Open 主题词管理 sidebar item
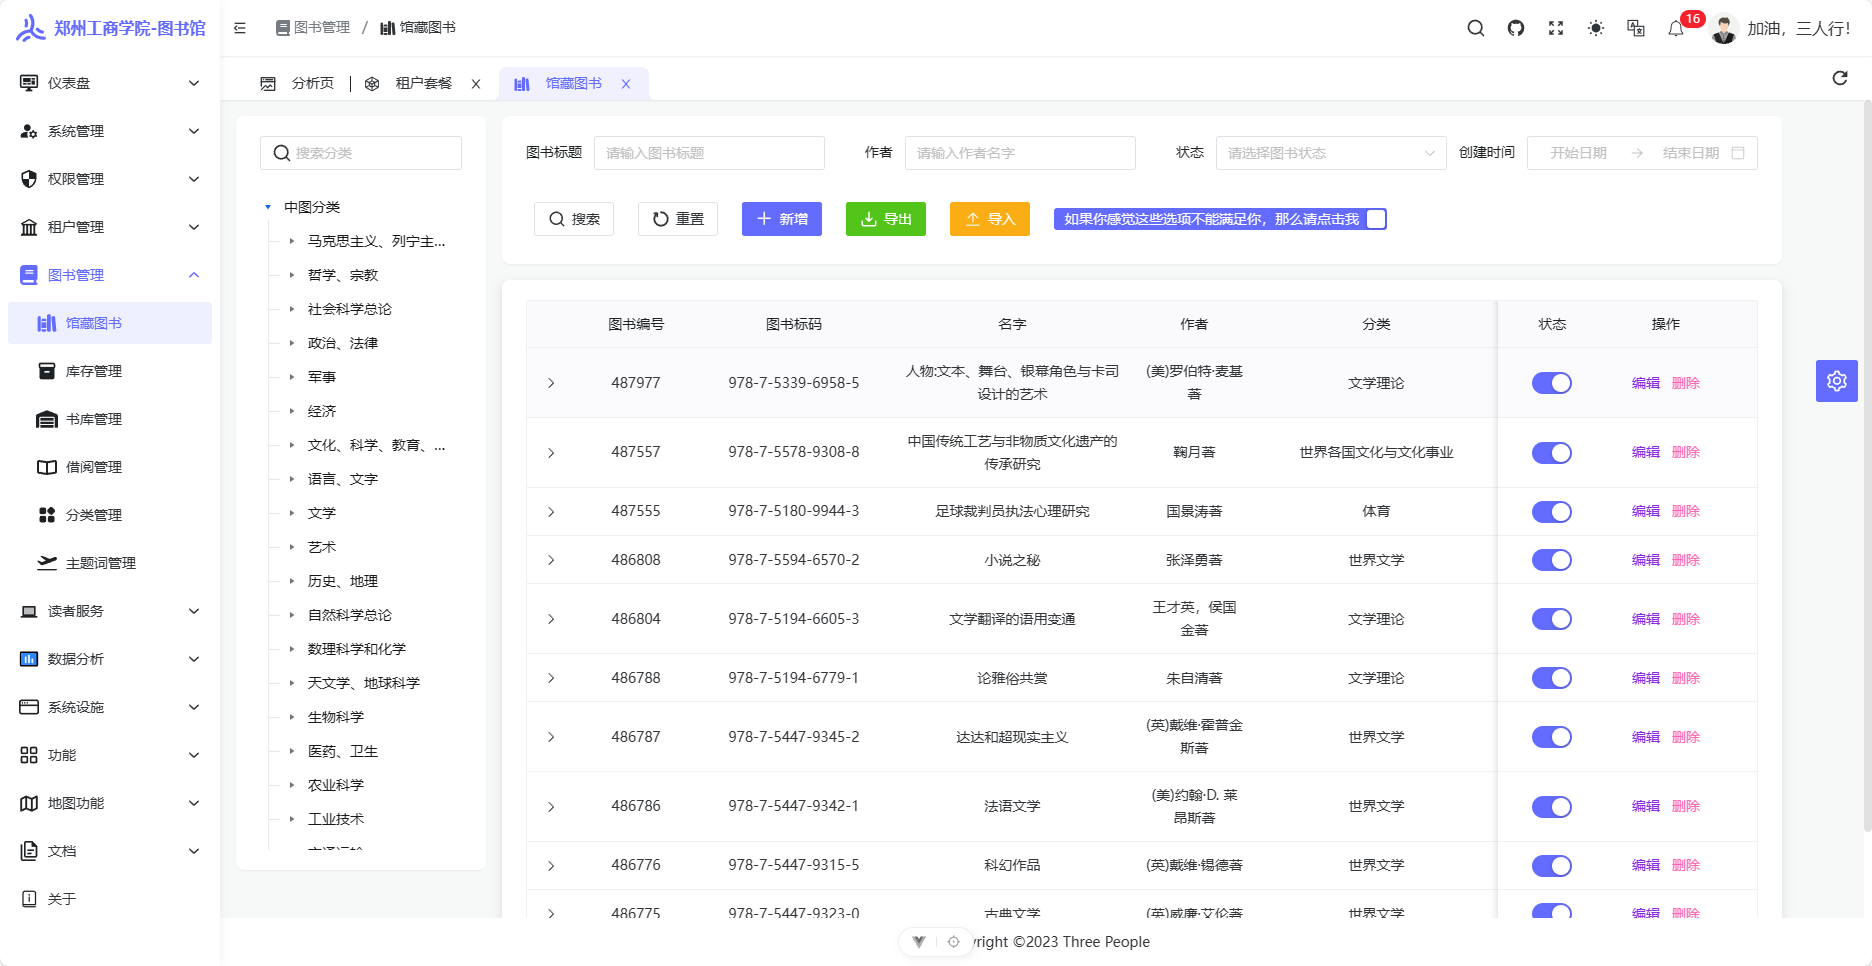Viewport: 1872px width, 966px height. click(x=110, y=563)
